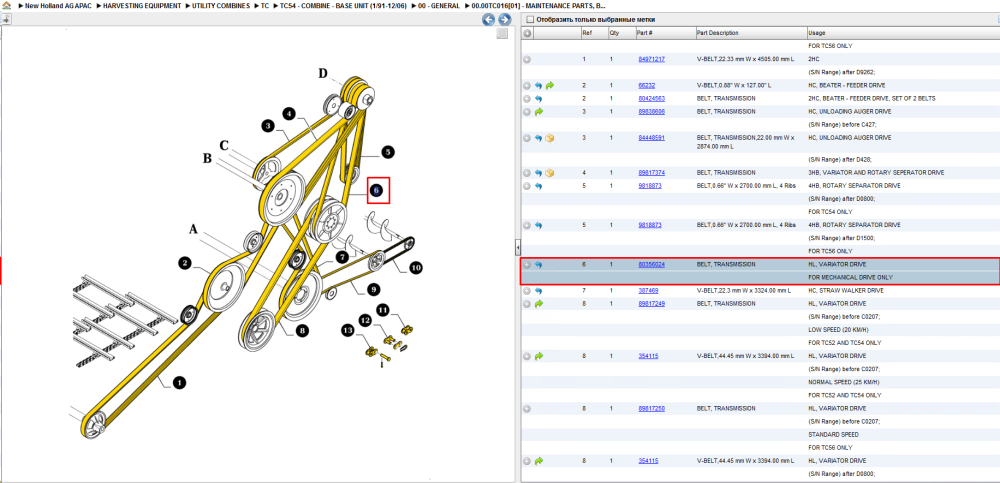The height and width of the screenshot is (483, 1000).
Task: Click the green arrow icon for part 89817249
Action: (x=538, y=304)
